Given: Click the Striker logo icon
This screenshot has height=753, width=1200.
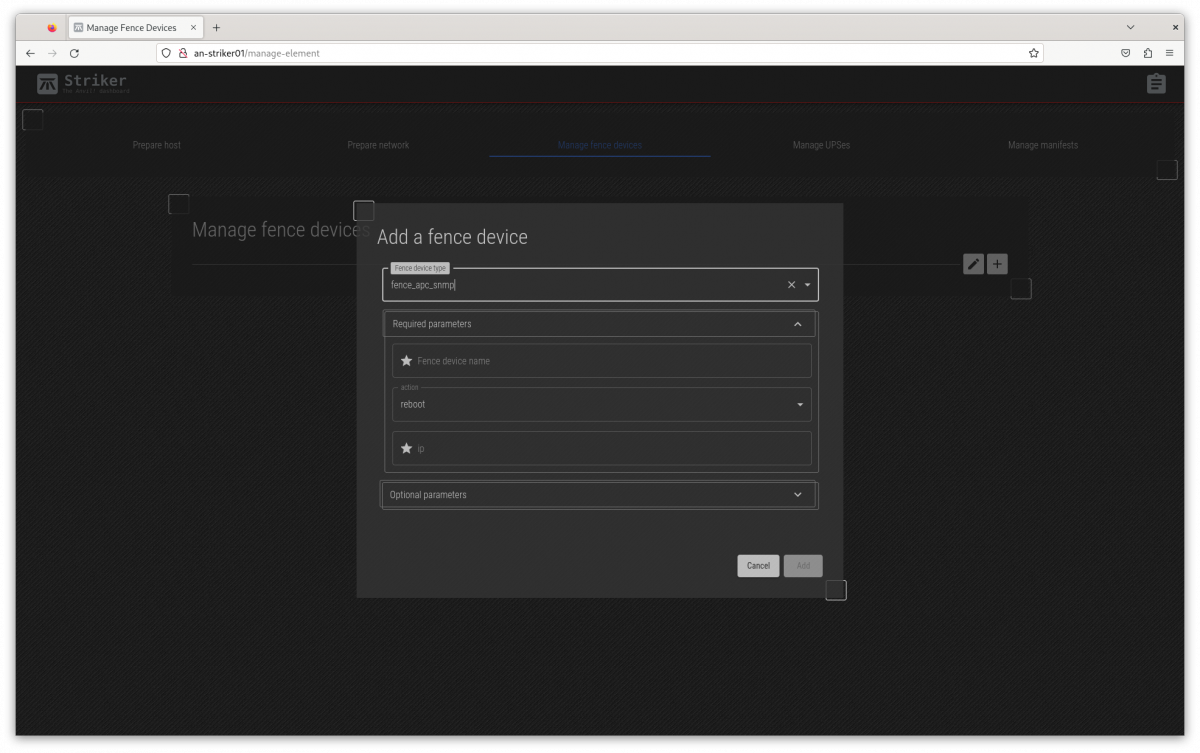Looking at the screenshot, I should 47,84.
